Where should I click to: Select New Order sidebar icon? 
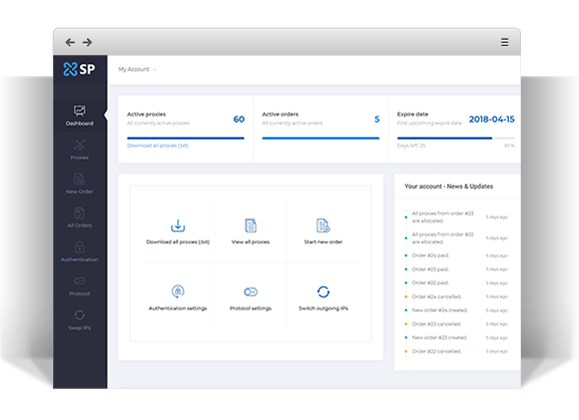79,179
